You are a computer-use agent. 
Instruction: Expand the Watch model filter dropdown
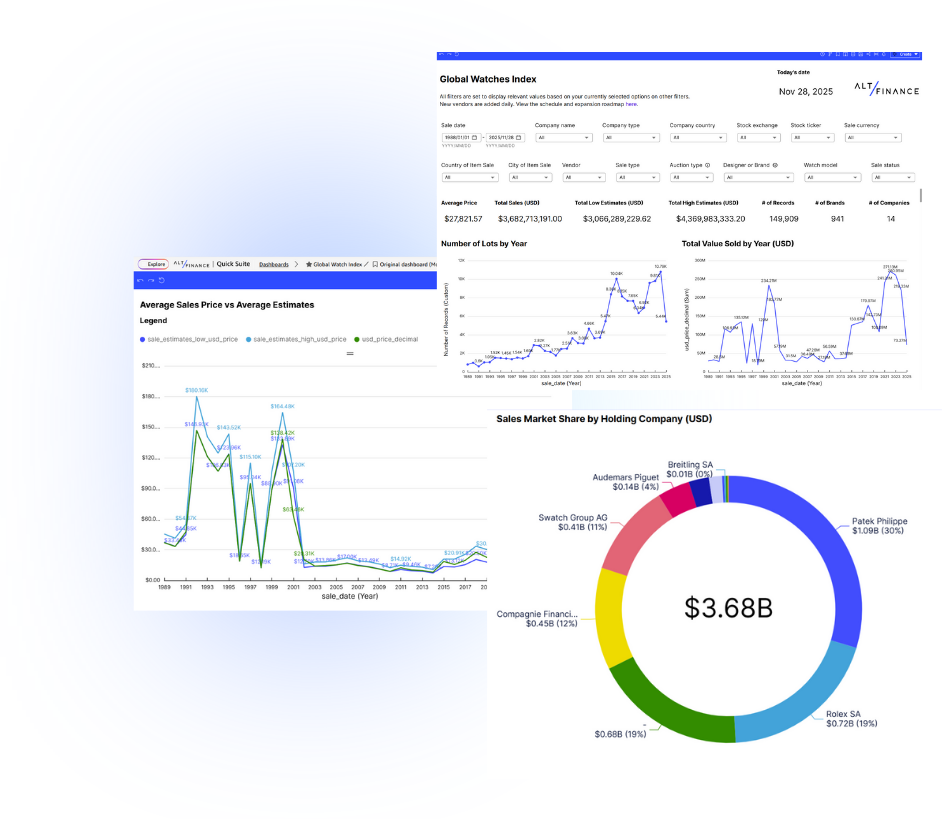[x=831, y=177]
